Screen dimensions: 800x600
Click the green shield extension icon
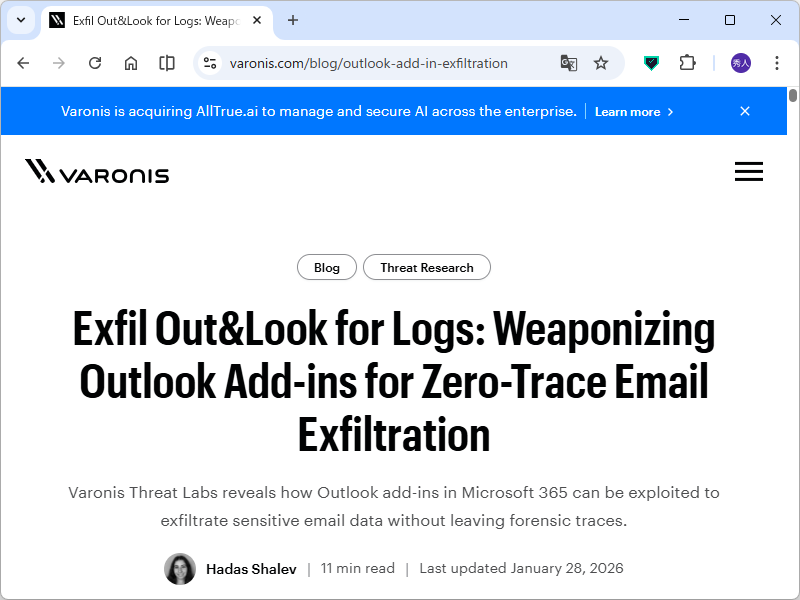651,62
